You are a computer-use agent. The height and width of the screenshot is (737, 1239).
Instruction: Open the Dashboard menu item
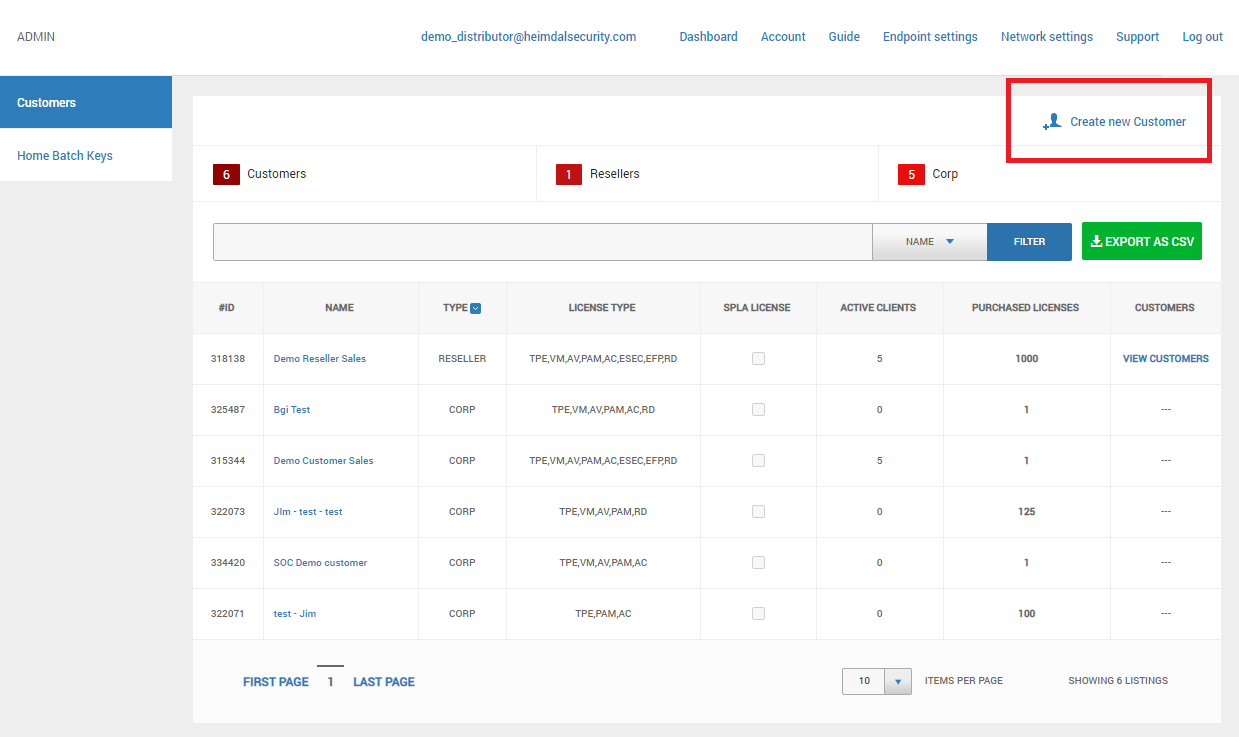(708, 37)
